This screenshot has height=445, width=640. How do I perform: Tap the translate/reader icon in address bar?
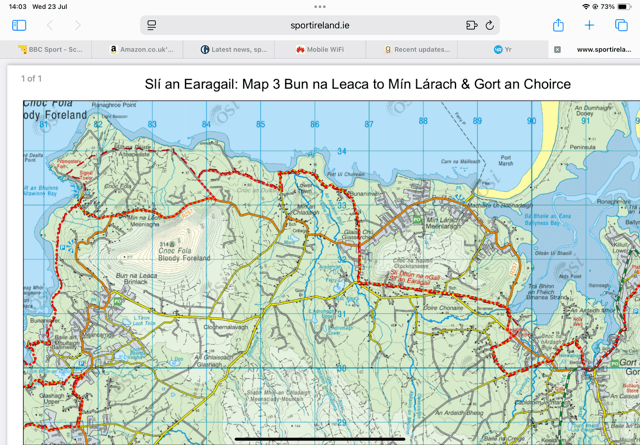click(x=471, y=25)
